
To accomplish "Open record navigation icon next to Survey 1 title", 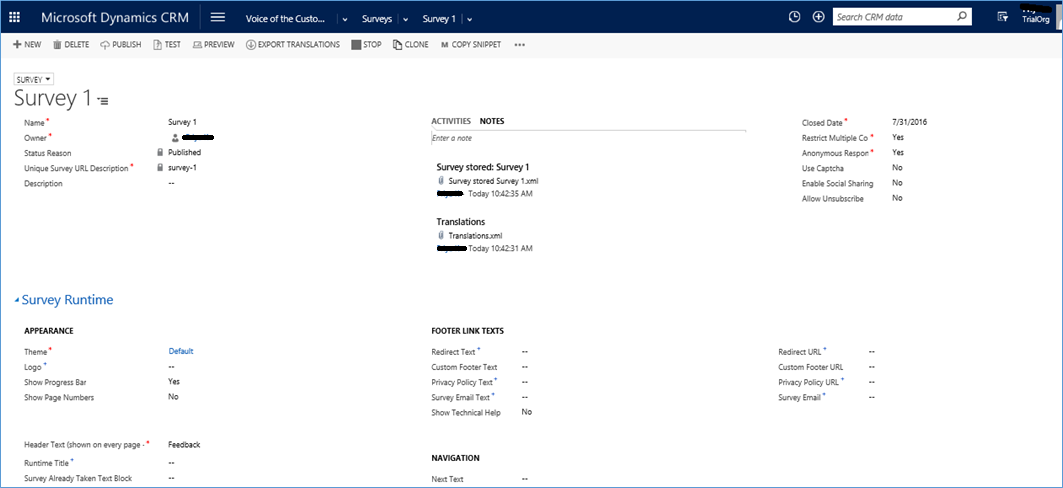I will pyautogui.click(x=103, y=100).
